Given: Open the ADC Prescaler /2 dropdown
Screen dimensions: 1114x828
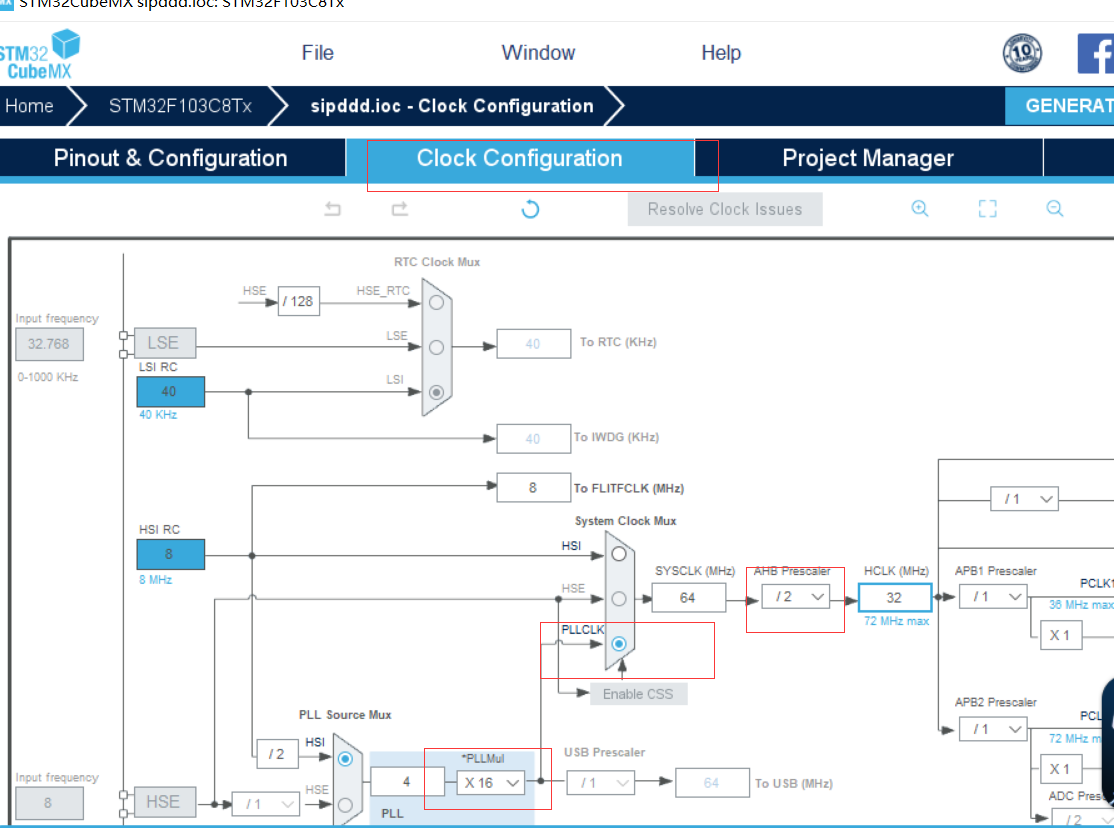Looking at the screenshot, I should pos(1082,818).
